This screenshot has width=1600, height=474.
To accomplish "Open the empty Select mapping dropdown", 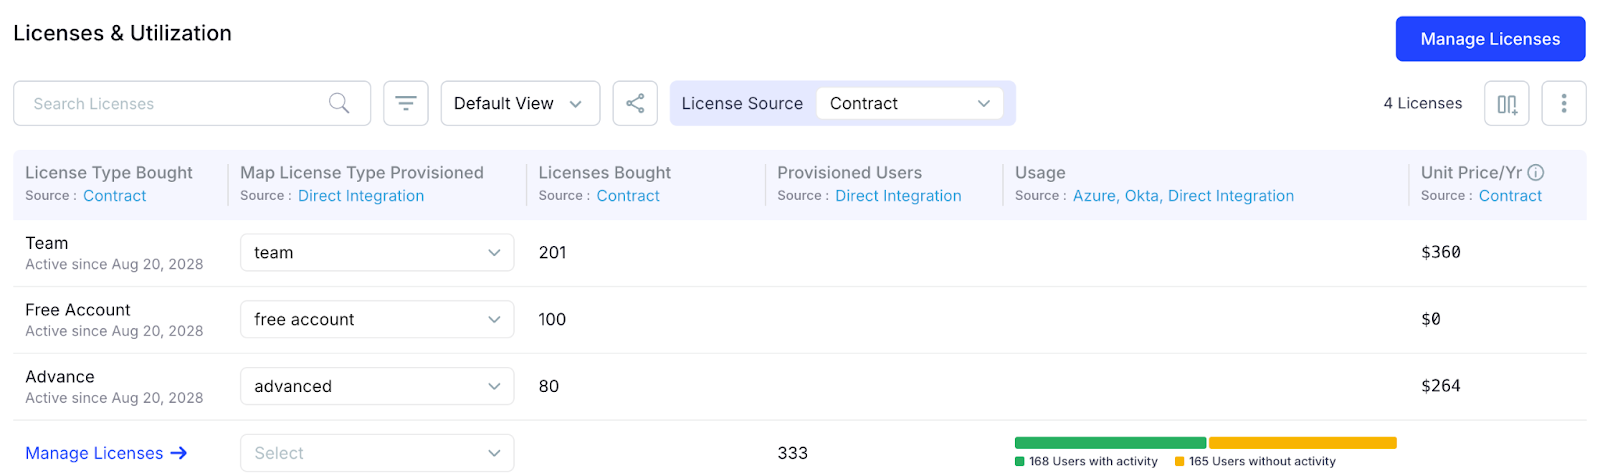I will coord(377,453).
